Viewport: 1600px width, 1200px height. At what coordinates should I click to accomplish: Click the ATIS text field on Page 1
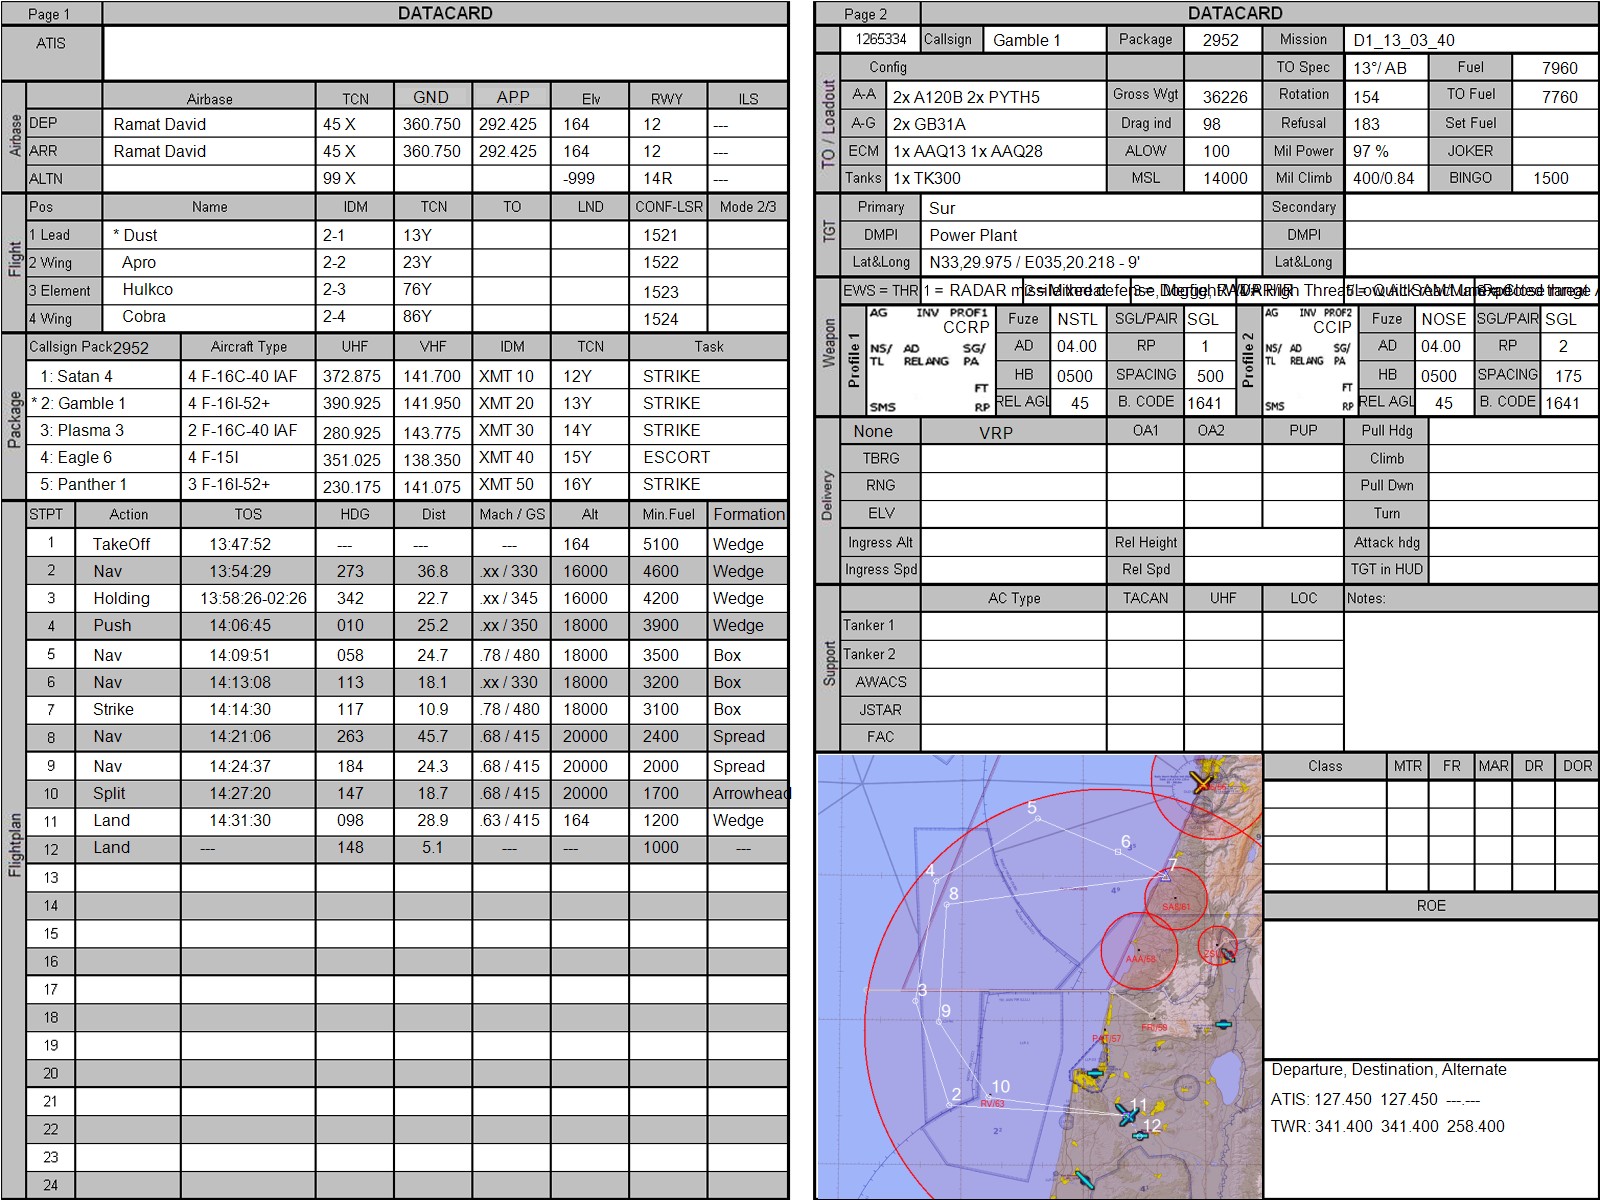pyautogui.click(x=445, y=53)
